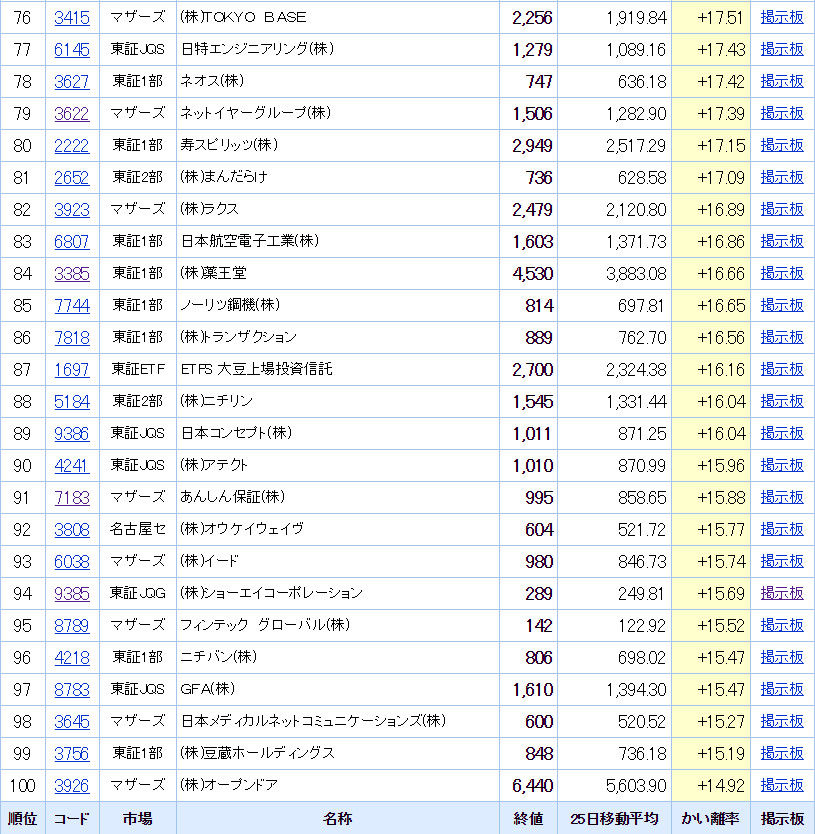The image size is (815, 834).
Task: Select company name フィンテック グローバル(株)
Action: pos(265,625)
